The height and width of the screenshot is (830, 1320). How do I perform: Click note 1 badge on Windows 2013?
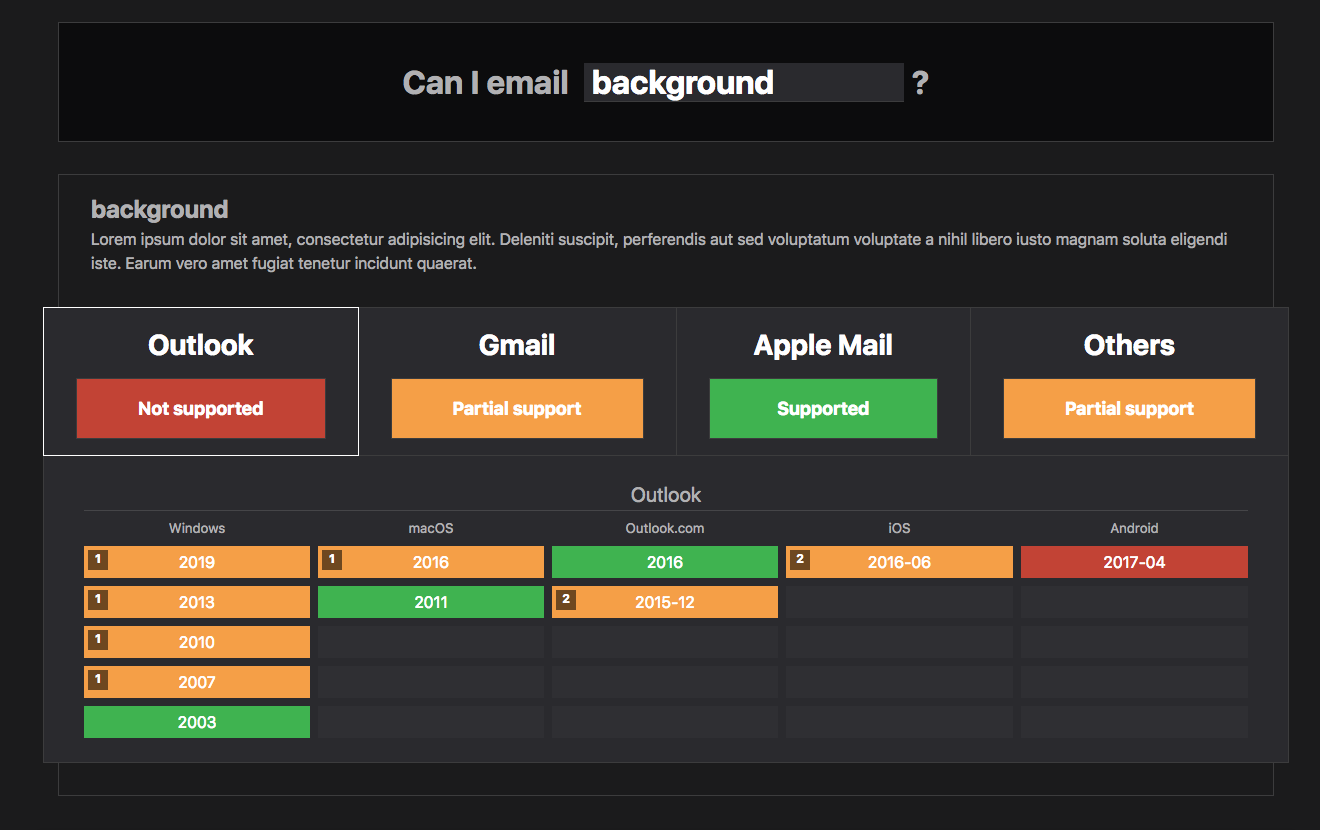pyautogui.click(x=98, y=600)
